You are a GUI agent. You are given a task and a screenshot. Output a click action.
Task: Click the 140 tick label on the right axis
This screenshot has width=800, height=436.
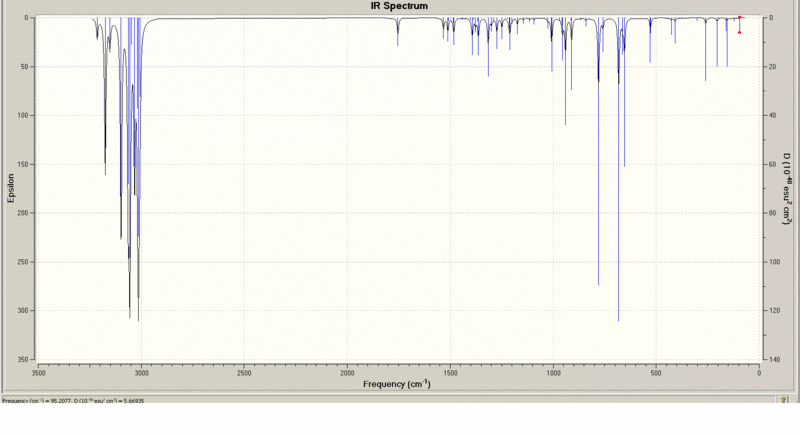773,360
